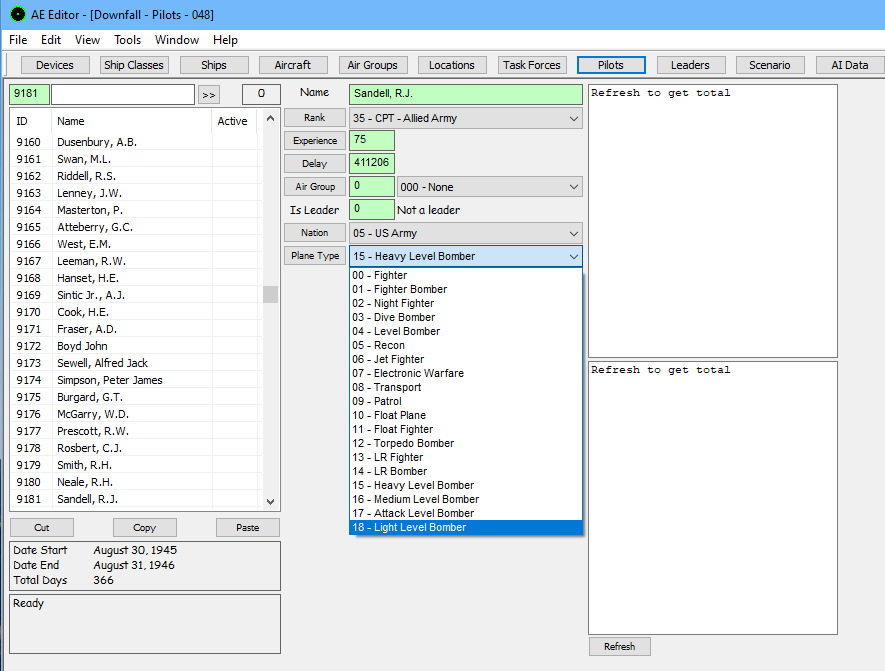Click the Name column header

click(132, 121)
